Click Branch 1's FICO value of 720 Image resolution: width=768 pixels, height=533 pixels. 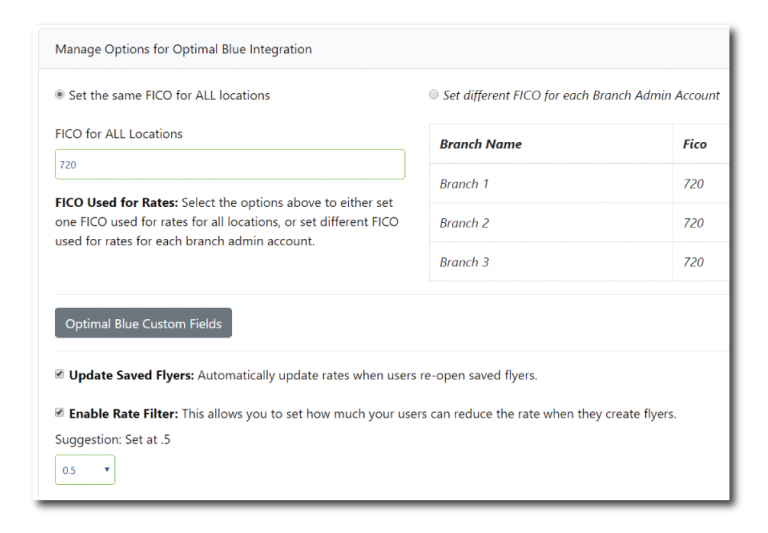[x=694, y=184]
